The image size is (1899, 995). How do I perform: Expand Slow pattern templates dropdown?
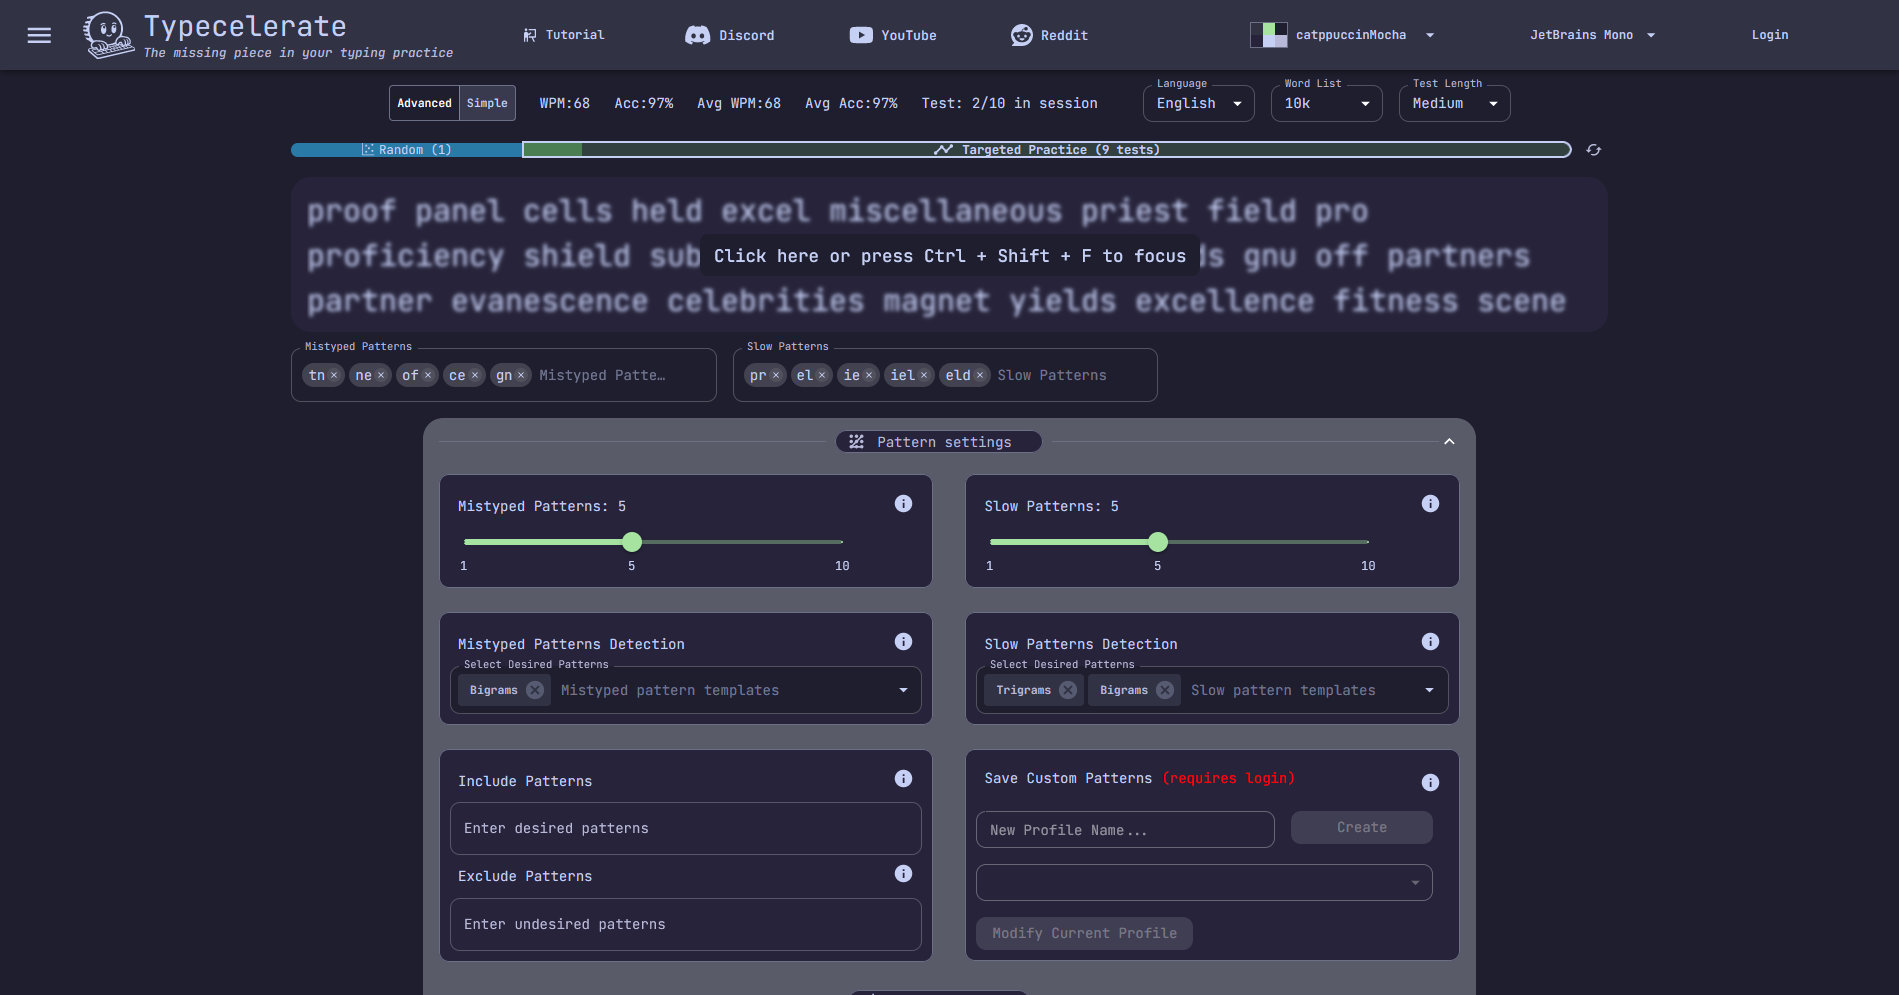tap(1429, 690)
